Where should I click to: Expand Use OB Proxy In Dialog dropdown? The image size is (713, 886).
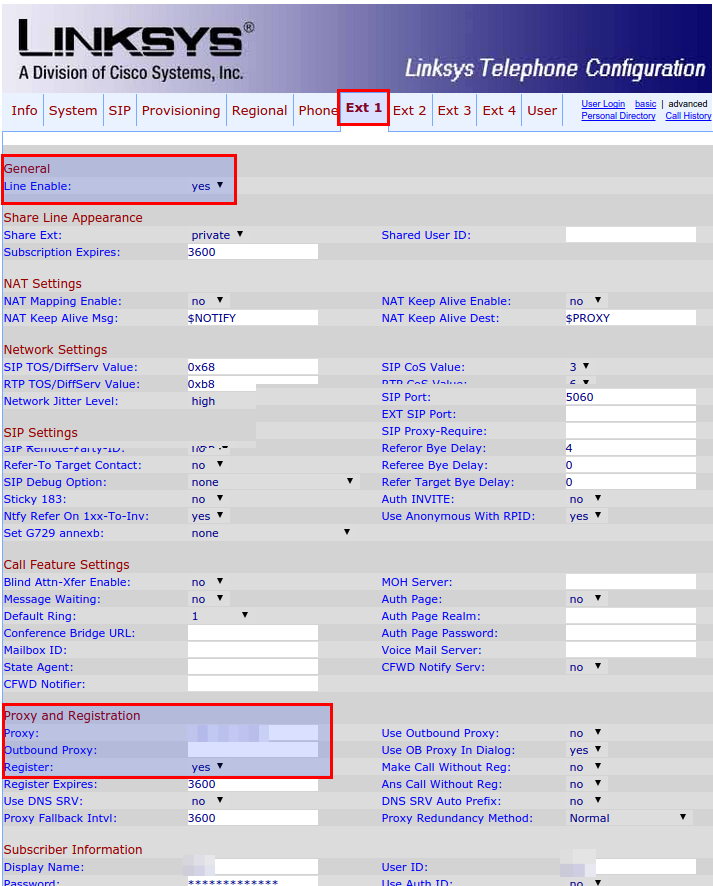[585, 750]
